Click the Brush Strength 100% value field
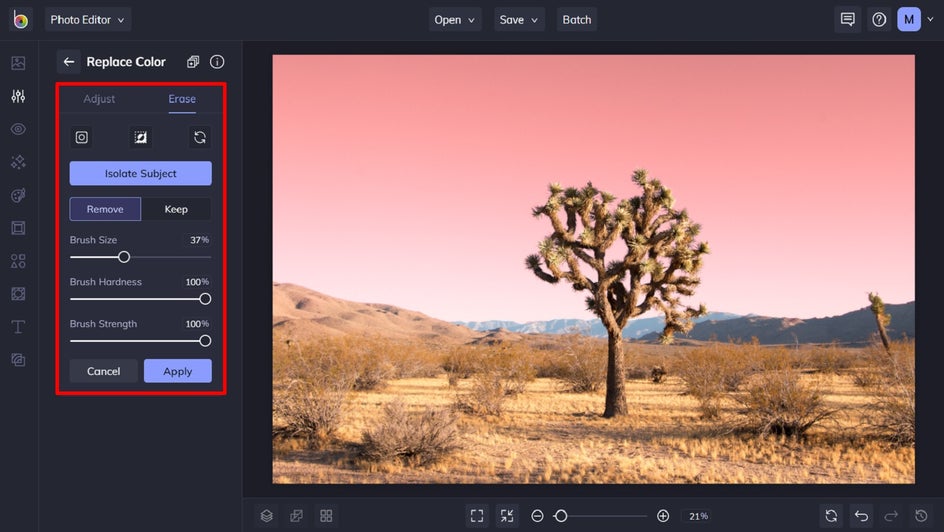This screenshot has height=532, width=944. (197, 324)
